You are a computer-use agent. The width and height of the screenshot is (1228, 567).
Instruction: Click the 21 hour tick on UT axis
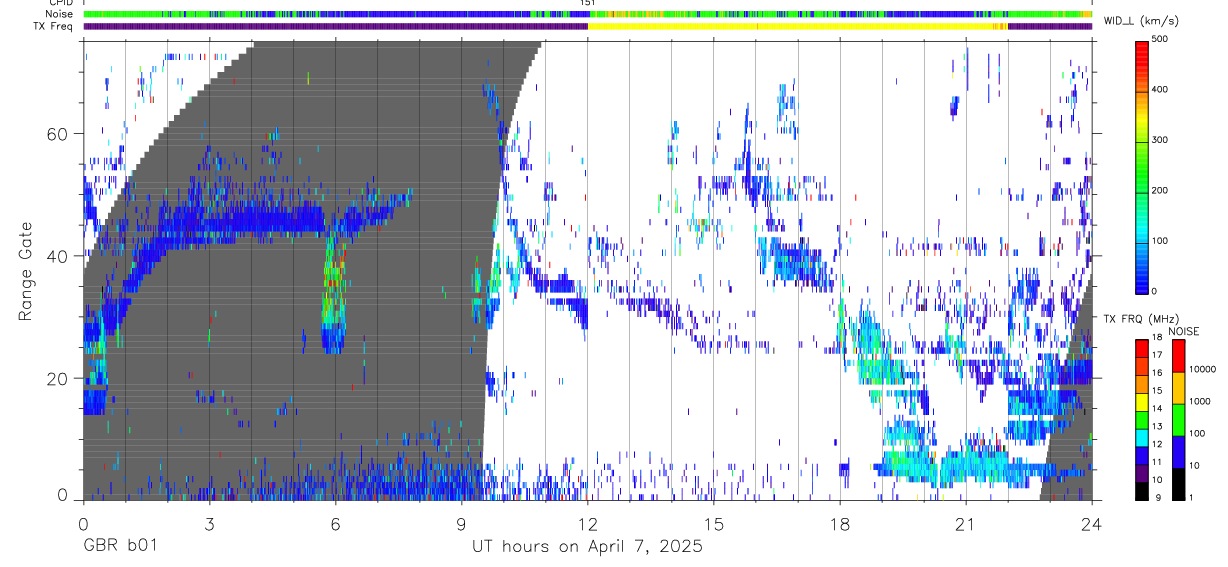pos(966,525)
